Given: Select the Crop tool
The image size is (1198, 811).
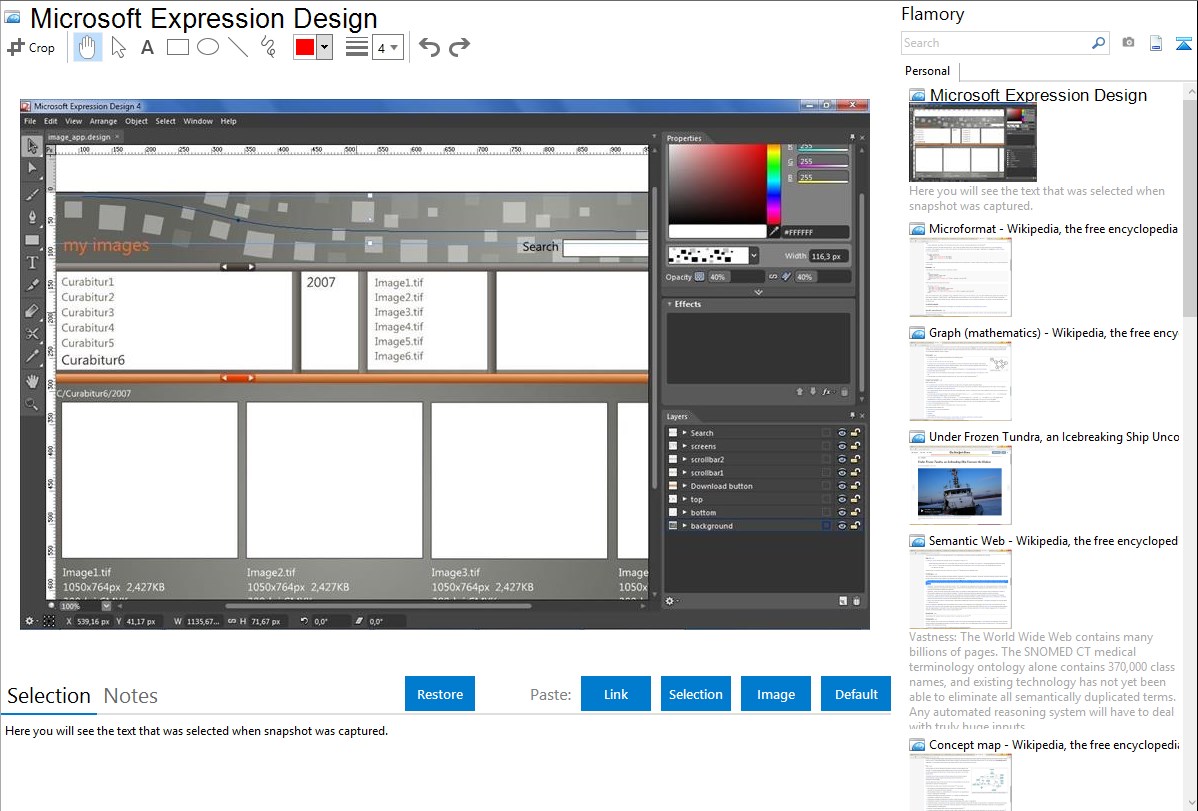Looking at the screenshot, I should [x=31, y=47].
